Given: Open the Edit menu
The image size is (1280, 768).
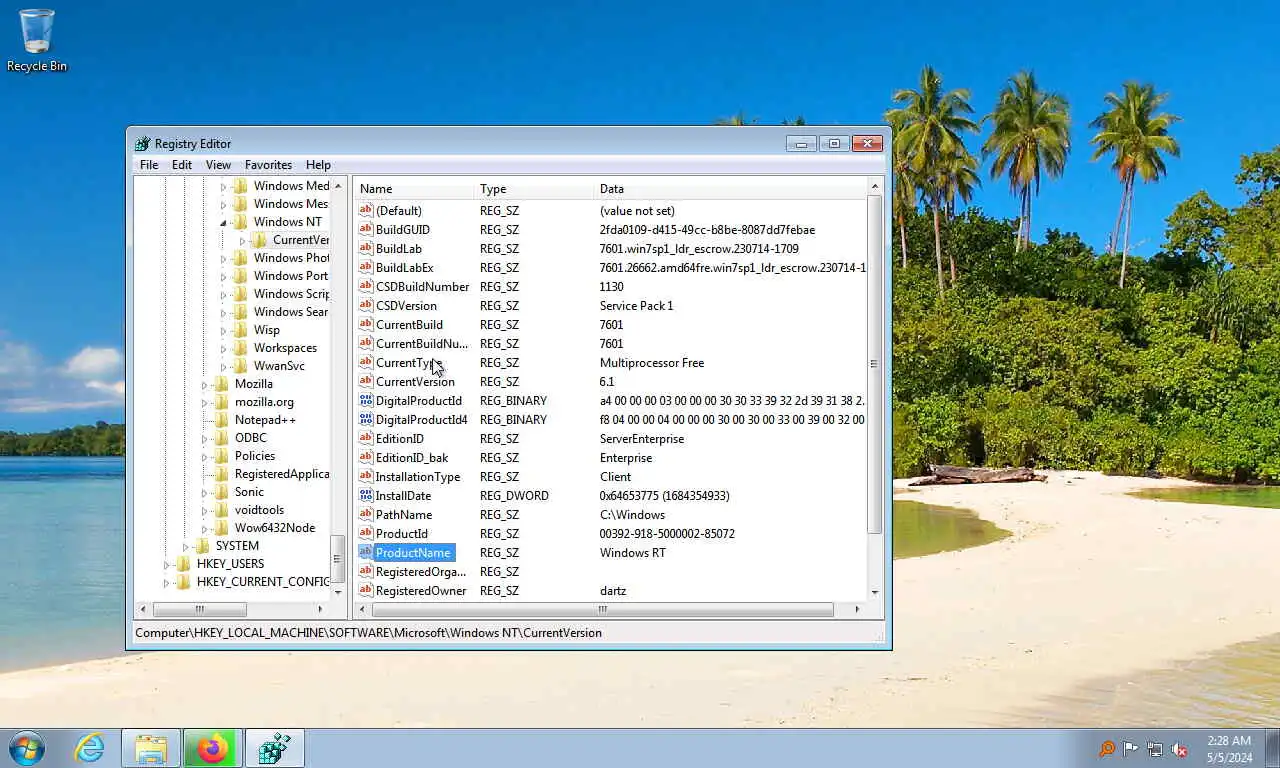Looking at the screenshot, I should 182,165.
